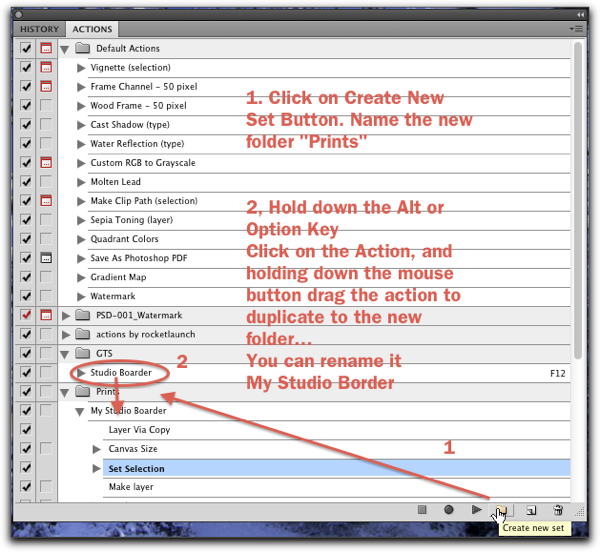
Task: Enable dialog box toggle for Wood Frame
Action: point(46,105)
